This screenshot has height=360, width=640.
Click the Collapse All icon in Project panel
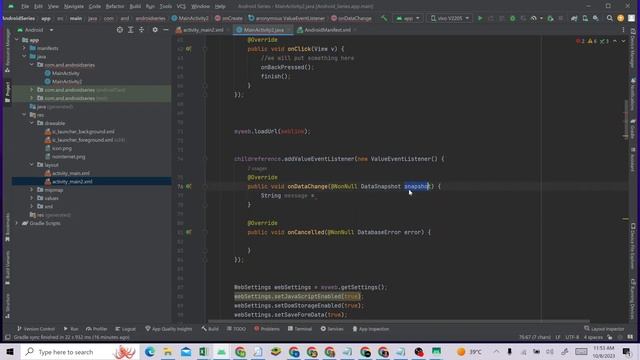coord(141,30)
